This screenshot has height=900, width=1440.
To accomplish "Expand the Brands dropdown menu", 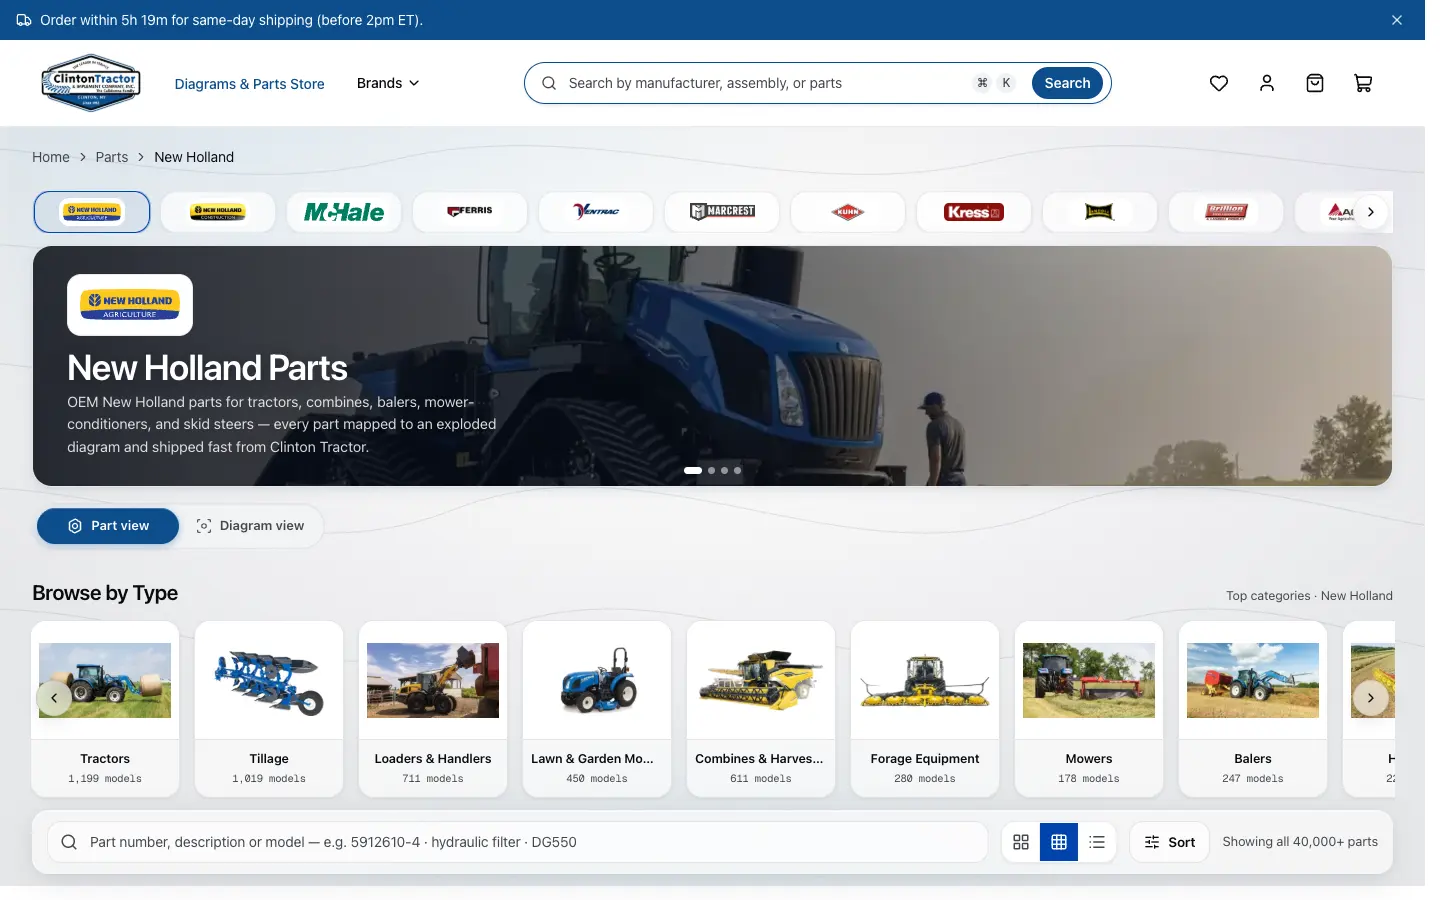I will click(388, 83).
